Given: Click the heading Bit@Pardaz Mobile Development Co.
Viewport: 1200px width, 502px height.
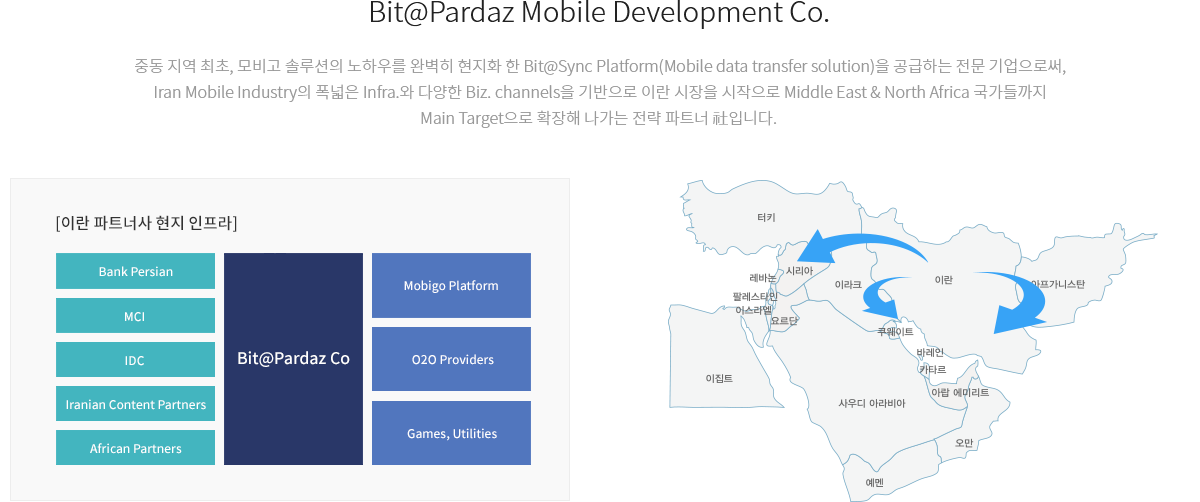Looking at the screenshot, I should 599,14.
